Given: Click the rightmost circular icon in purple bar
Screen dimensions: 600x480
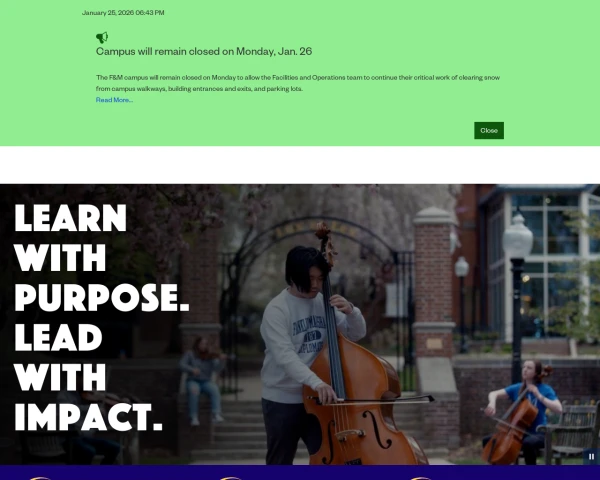Looking at the screenshot, I should (421, 478).
